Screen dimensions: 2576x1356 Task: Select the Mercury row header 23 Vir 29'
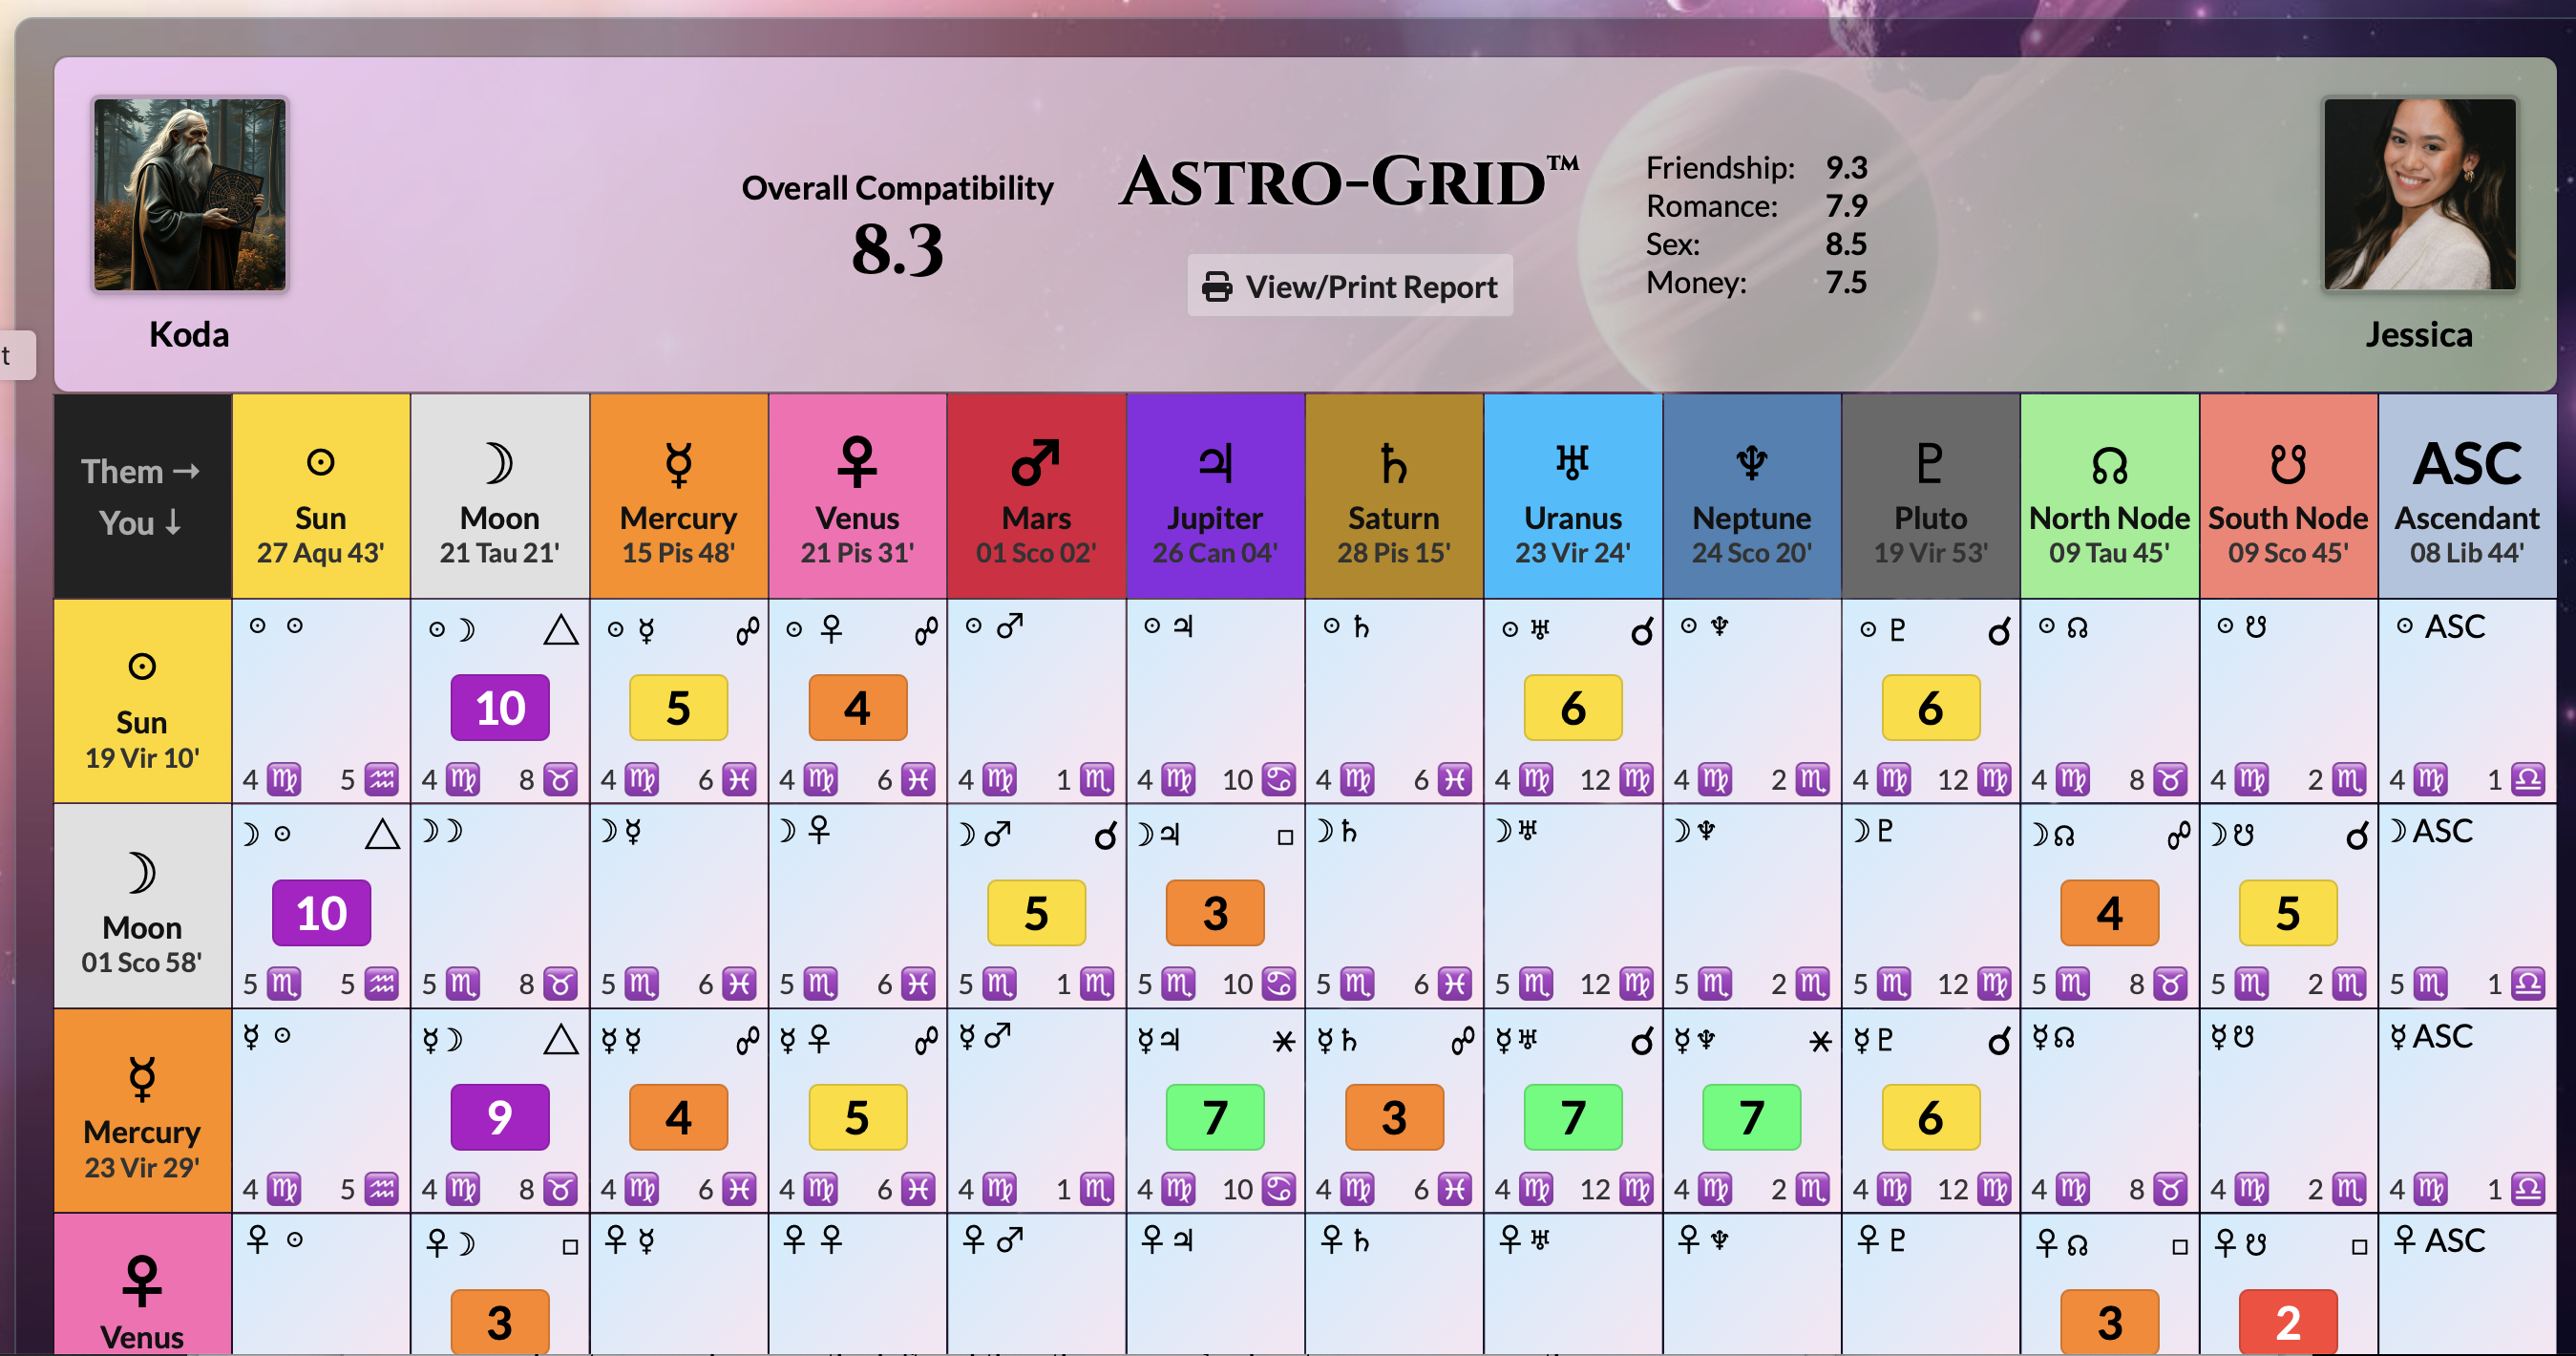click(x=142, y=1111)
